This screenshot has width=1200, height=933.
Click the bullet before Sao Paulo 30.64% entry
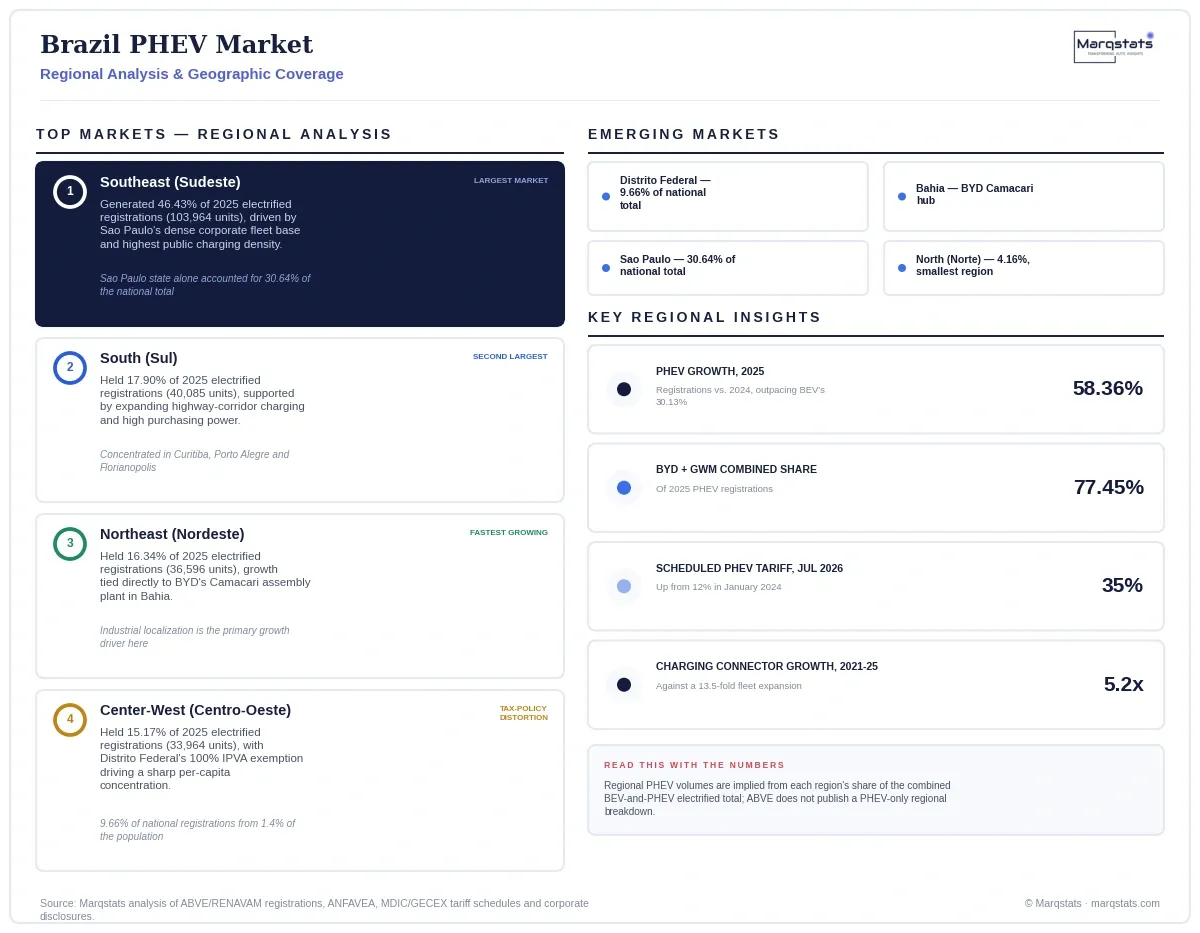606,268
